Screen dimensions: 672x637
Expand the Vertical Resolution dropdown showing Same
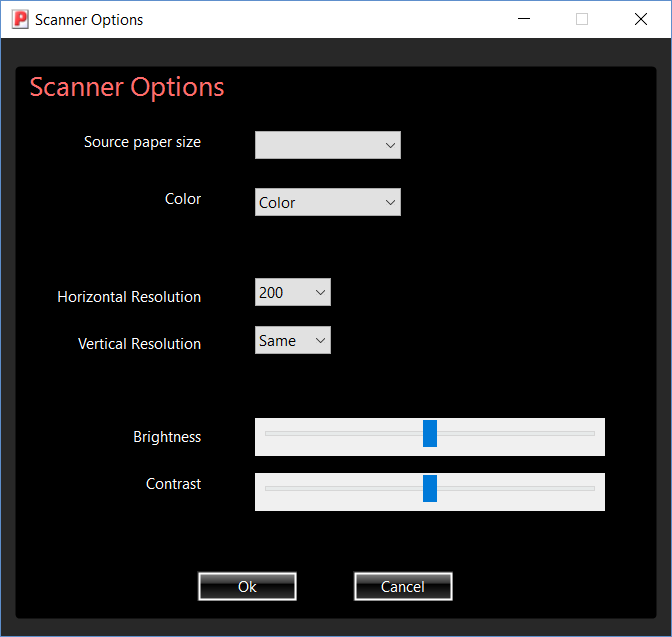click(292, 340)
